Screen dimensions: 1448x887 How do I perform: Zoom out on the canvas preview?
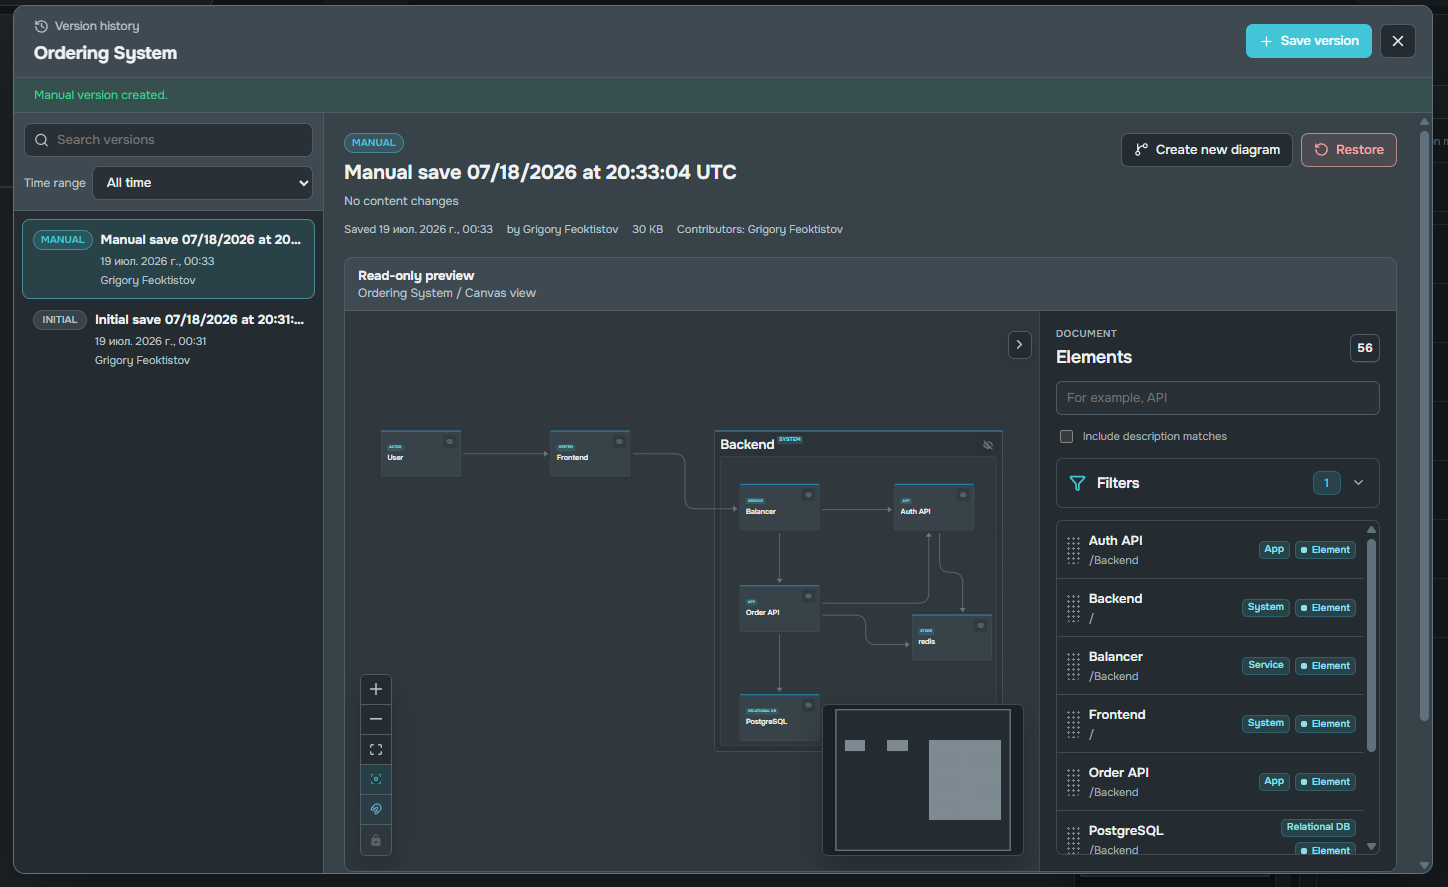(x=376, y=719)
